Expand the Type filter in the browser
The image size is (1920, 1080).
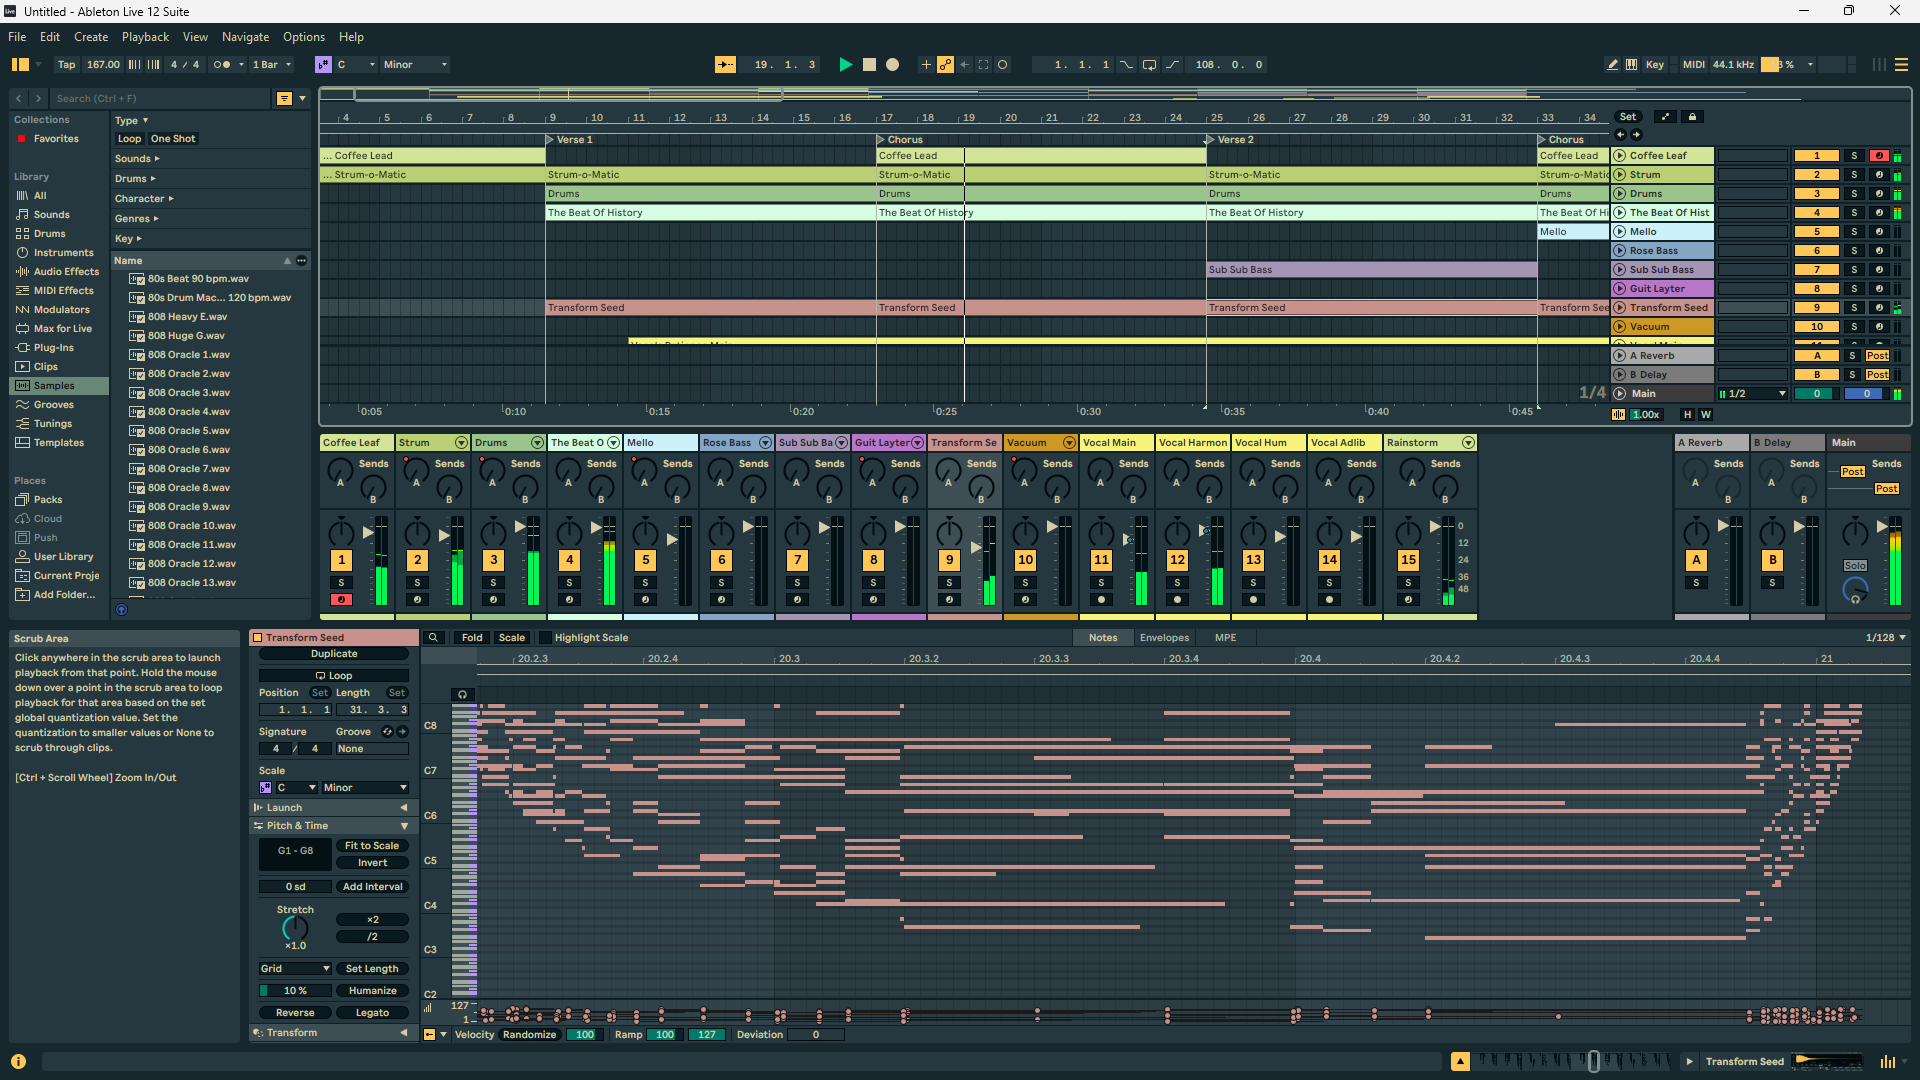click(x=131, y=120)
